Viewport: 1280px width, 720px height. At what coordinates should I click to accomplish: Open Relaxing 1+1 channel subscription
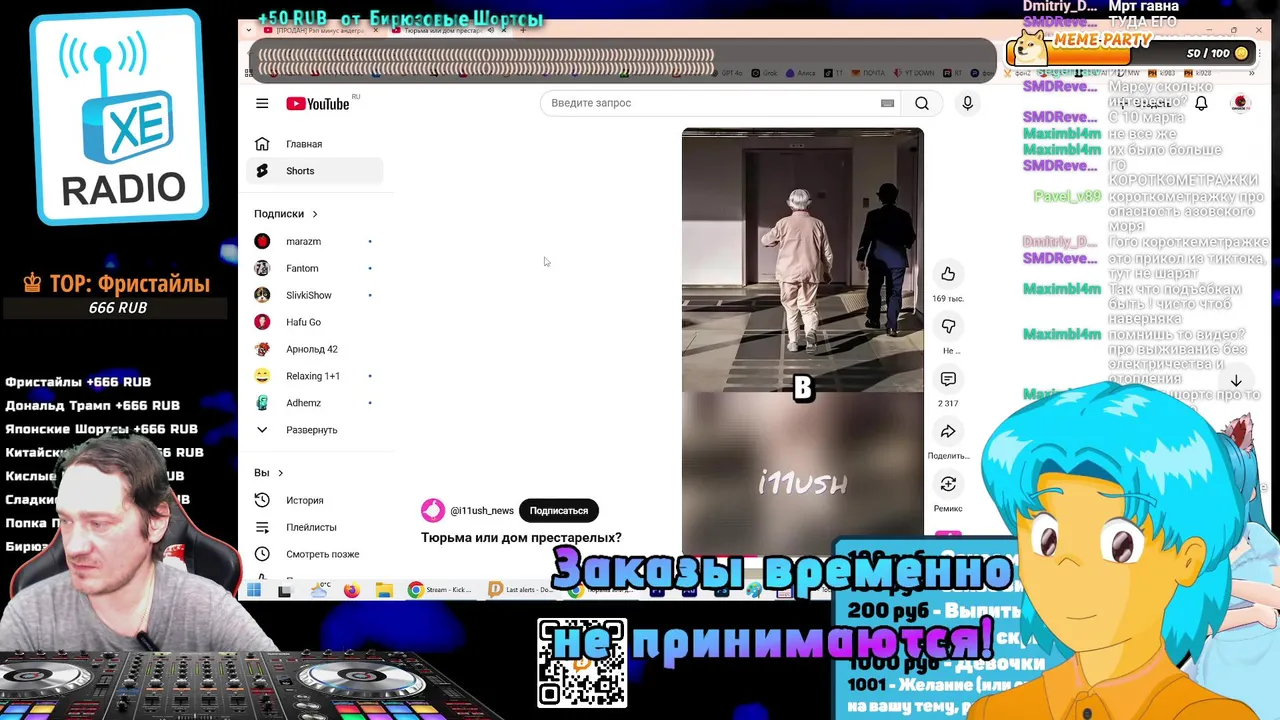tap(314, 376)
